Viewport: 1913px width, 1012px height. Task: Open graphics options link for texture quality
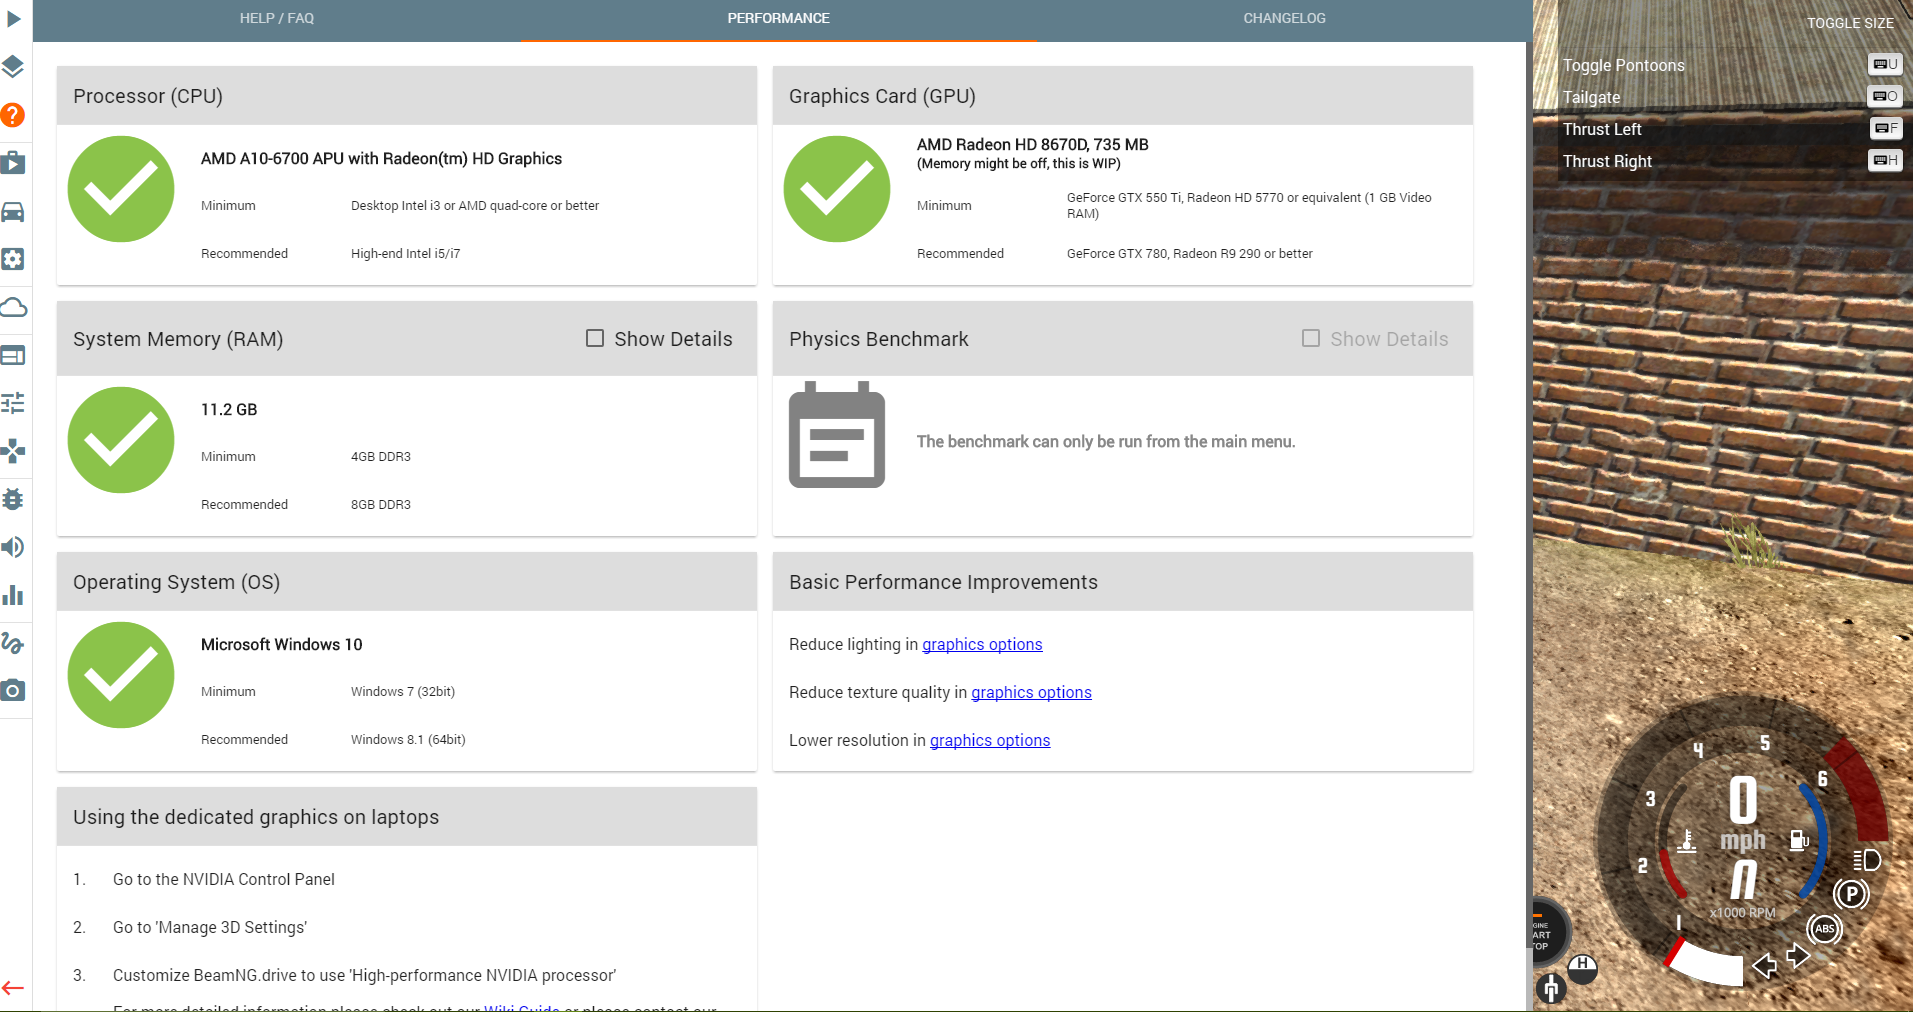coord(1031,693)
